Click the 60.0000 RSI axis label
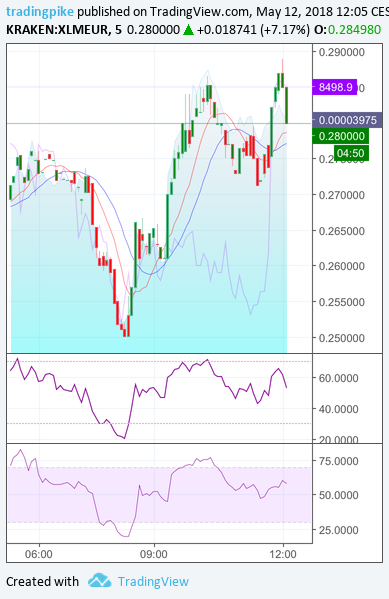Image resolution: width=389 pixels, height=599 pixels. 339,378
